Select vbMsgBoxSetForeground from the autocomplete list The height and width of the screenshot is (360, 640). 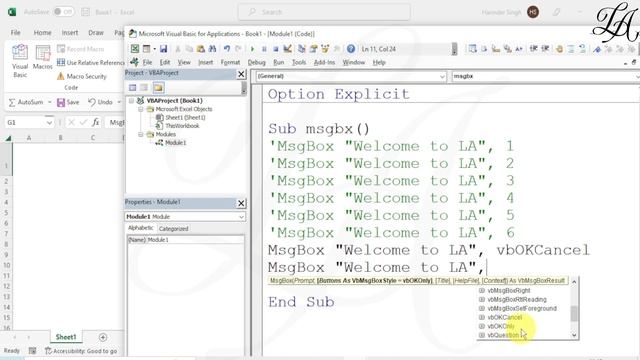pyautogui.click(x=521, y=309)
